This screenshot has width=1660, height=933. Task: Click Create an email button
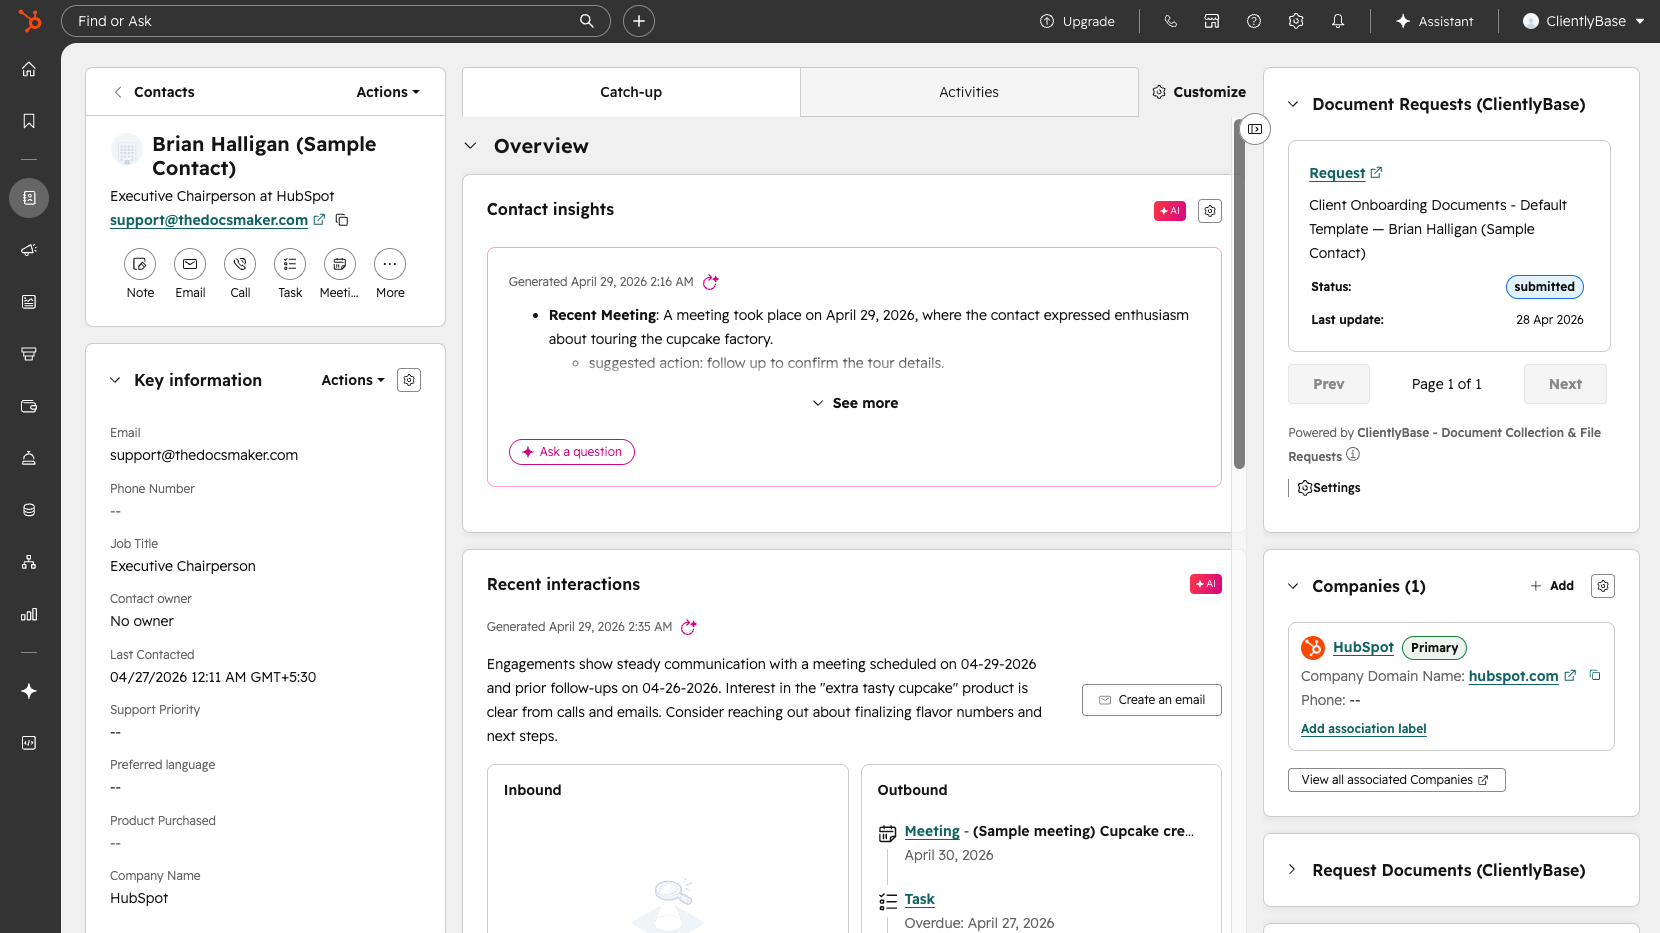pos(1152,700)
